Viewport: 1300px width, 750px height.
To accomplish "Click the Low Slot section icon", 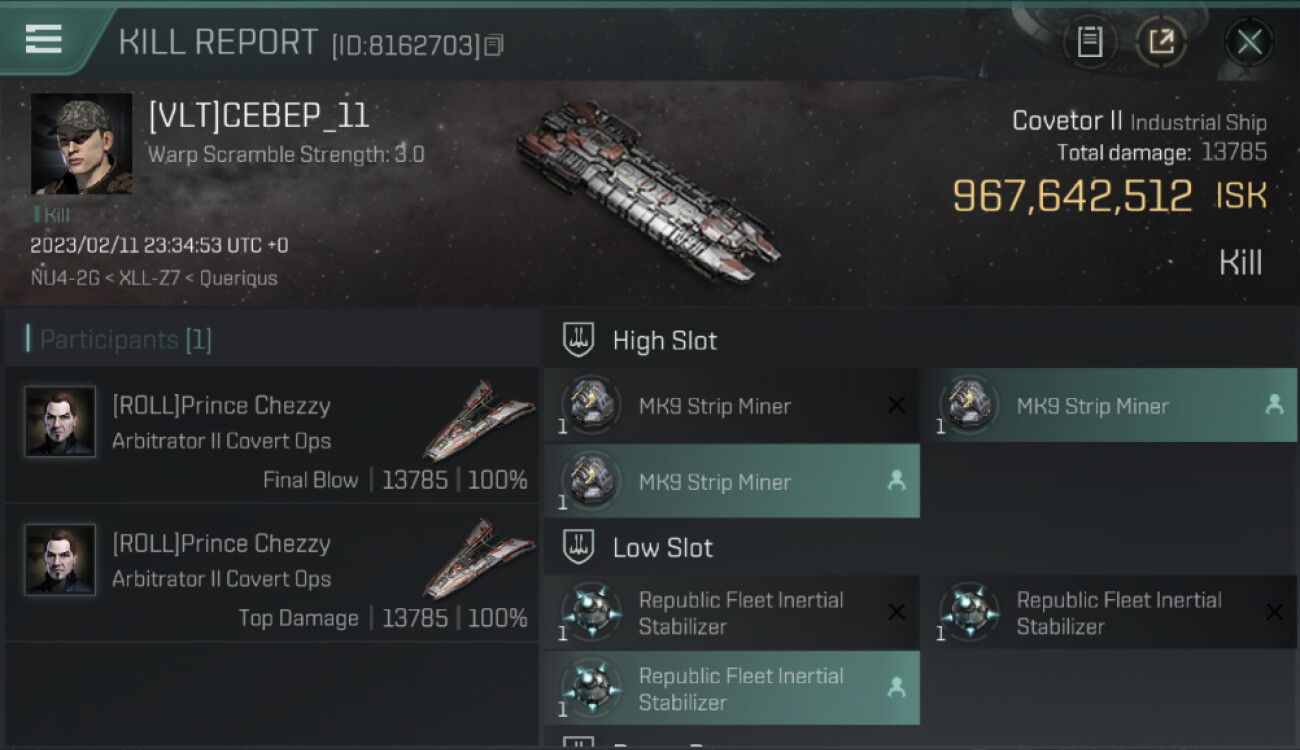I will click(x=579, y=547).
